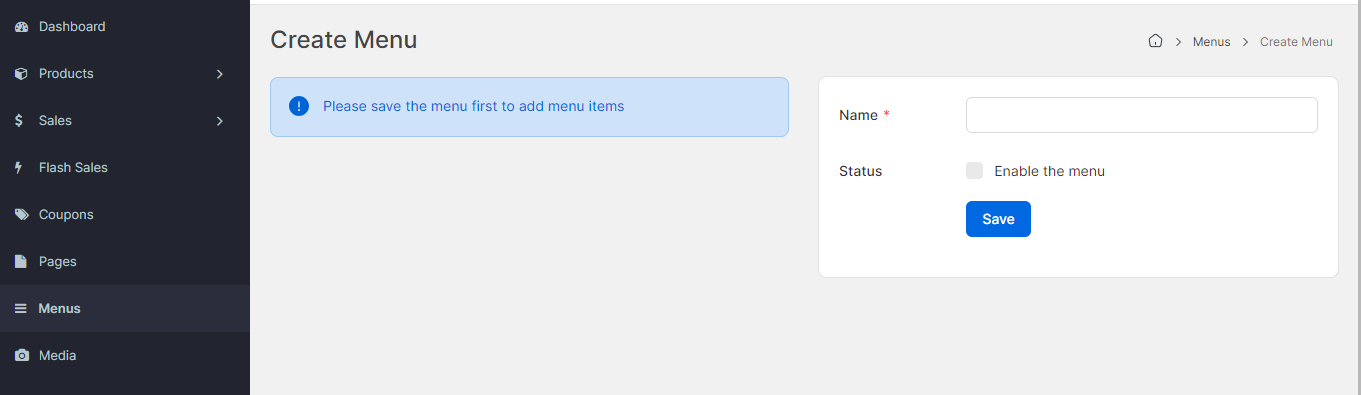Expand the Products submenu chevron
Viewport: 1361px width, 395px height.
click(220, 74)
